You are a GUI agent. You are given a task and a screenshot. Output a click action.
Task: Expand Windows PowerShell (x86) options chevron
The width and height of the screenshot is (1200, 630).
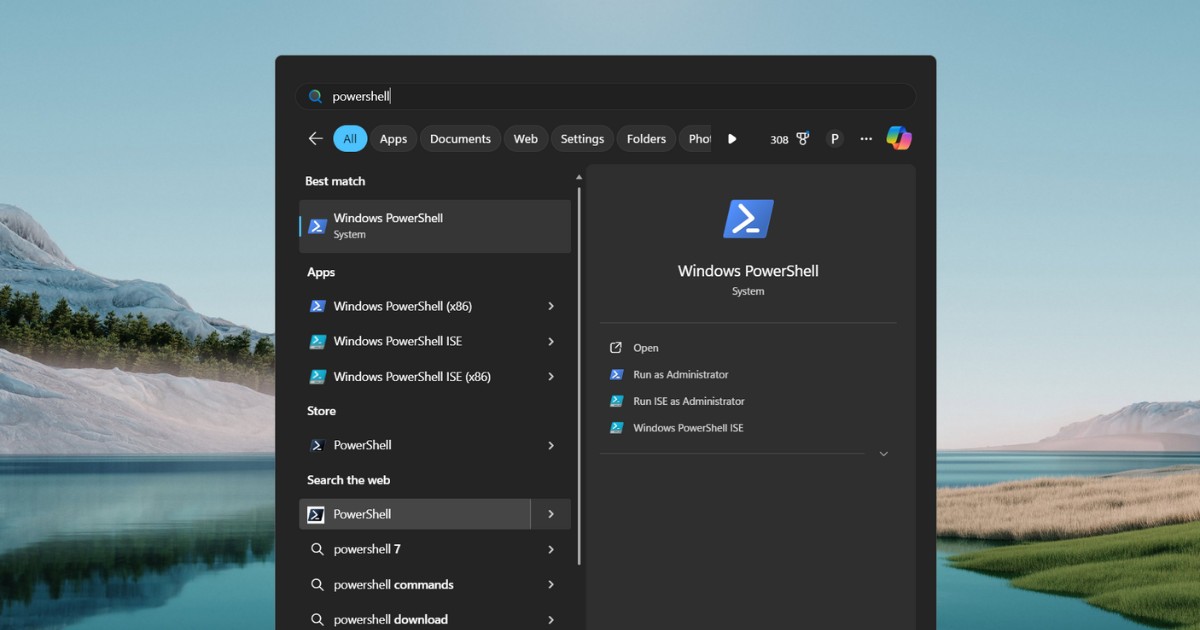click(x=551, y=306)
